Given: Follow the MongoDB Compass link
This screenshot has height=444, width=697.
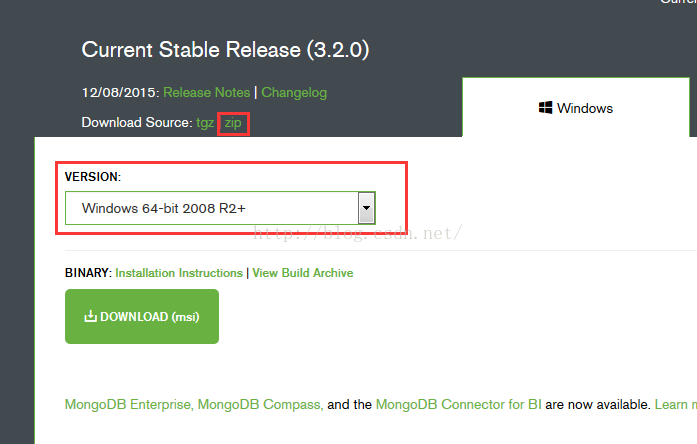Looking at the screenshot, I should coord(260,404).
